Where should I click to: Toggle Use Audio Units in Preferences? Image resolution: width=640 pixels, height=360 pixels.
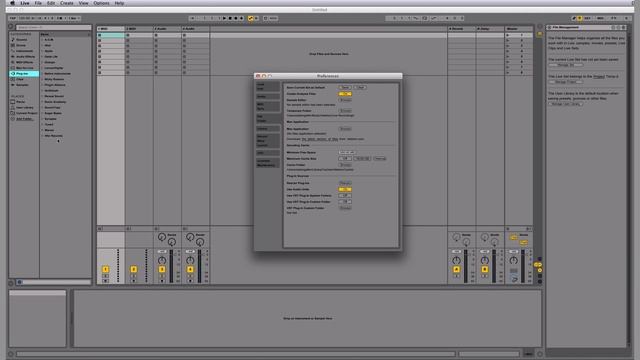[345, 189]
